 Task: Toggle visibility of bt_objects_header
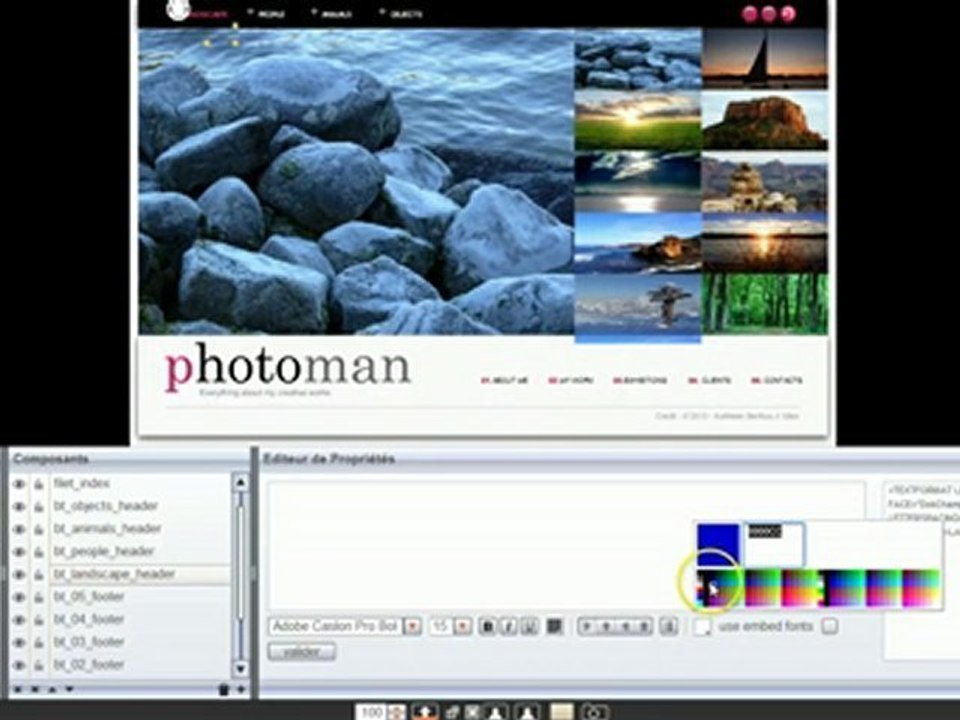click(x=19, y=506)
